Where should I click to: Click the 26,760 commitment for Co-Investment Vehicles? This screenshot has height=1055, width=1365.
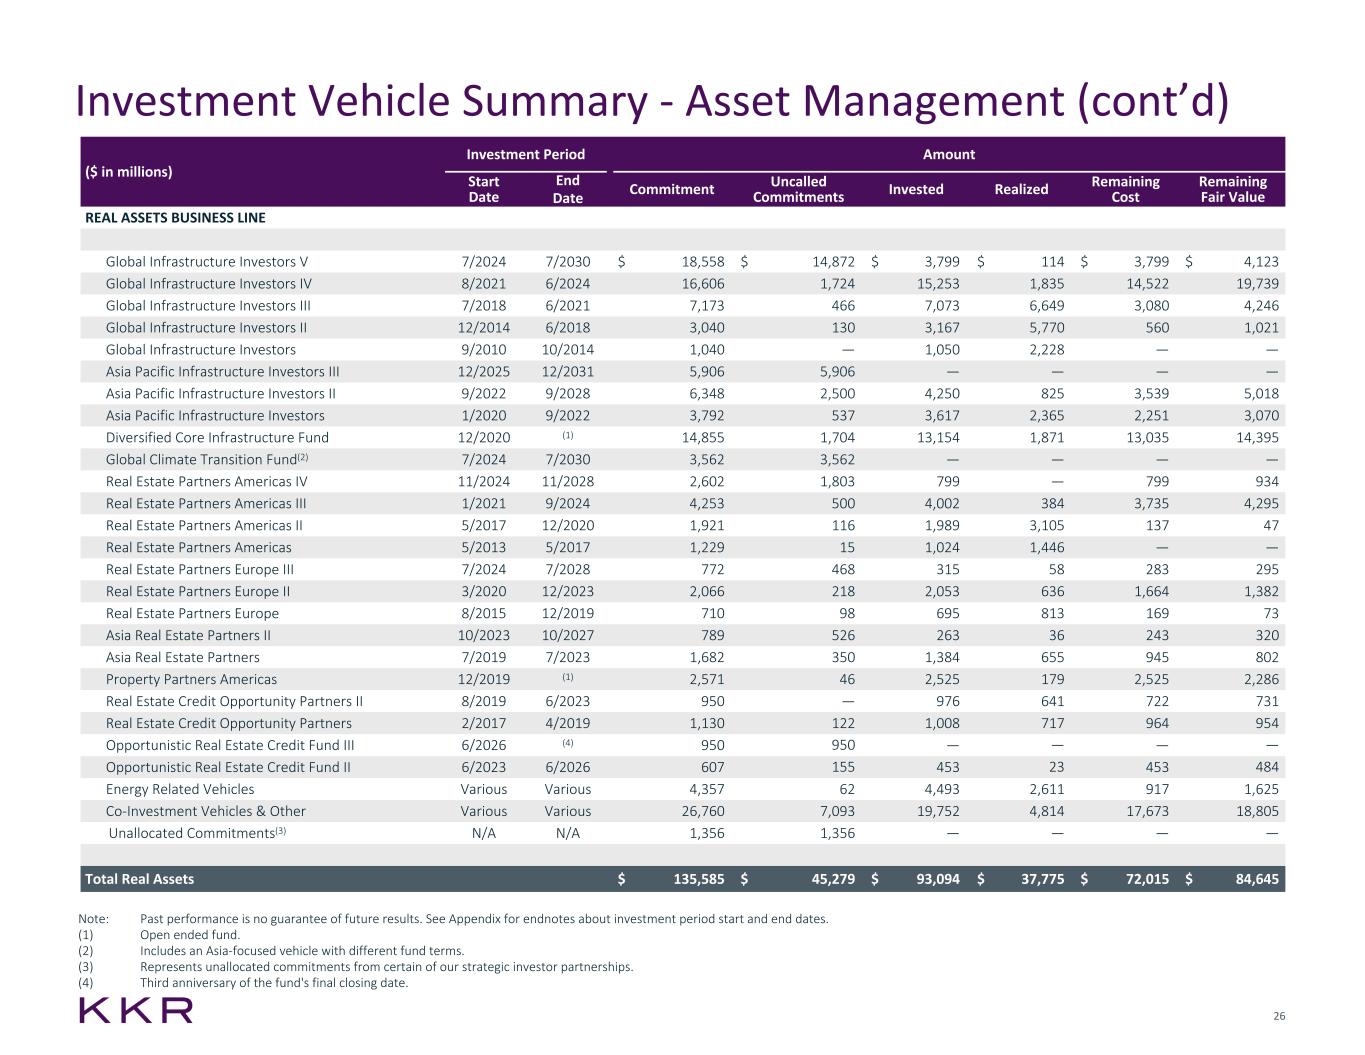(703, 812)
